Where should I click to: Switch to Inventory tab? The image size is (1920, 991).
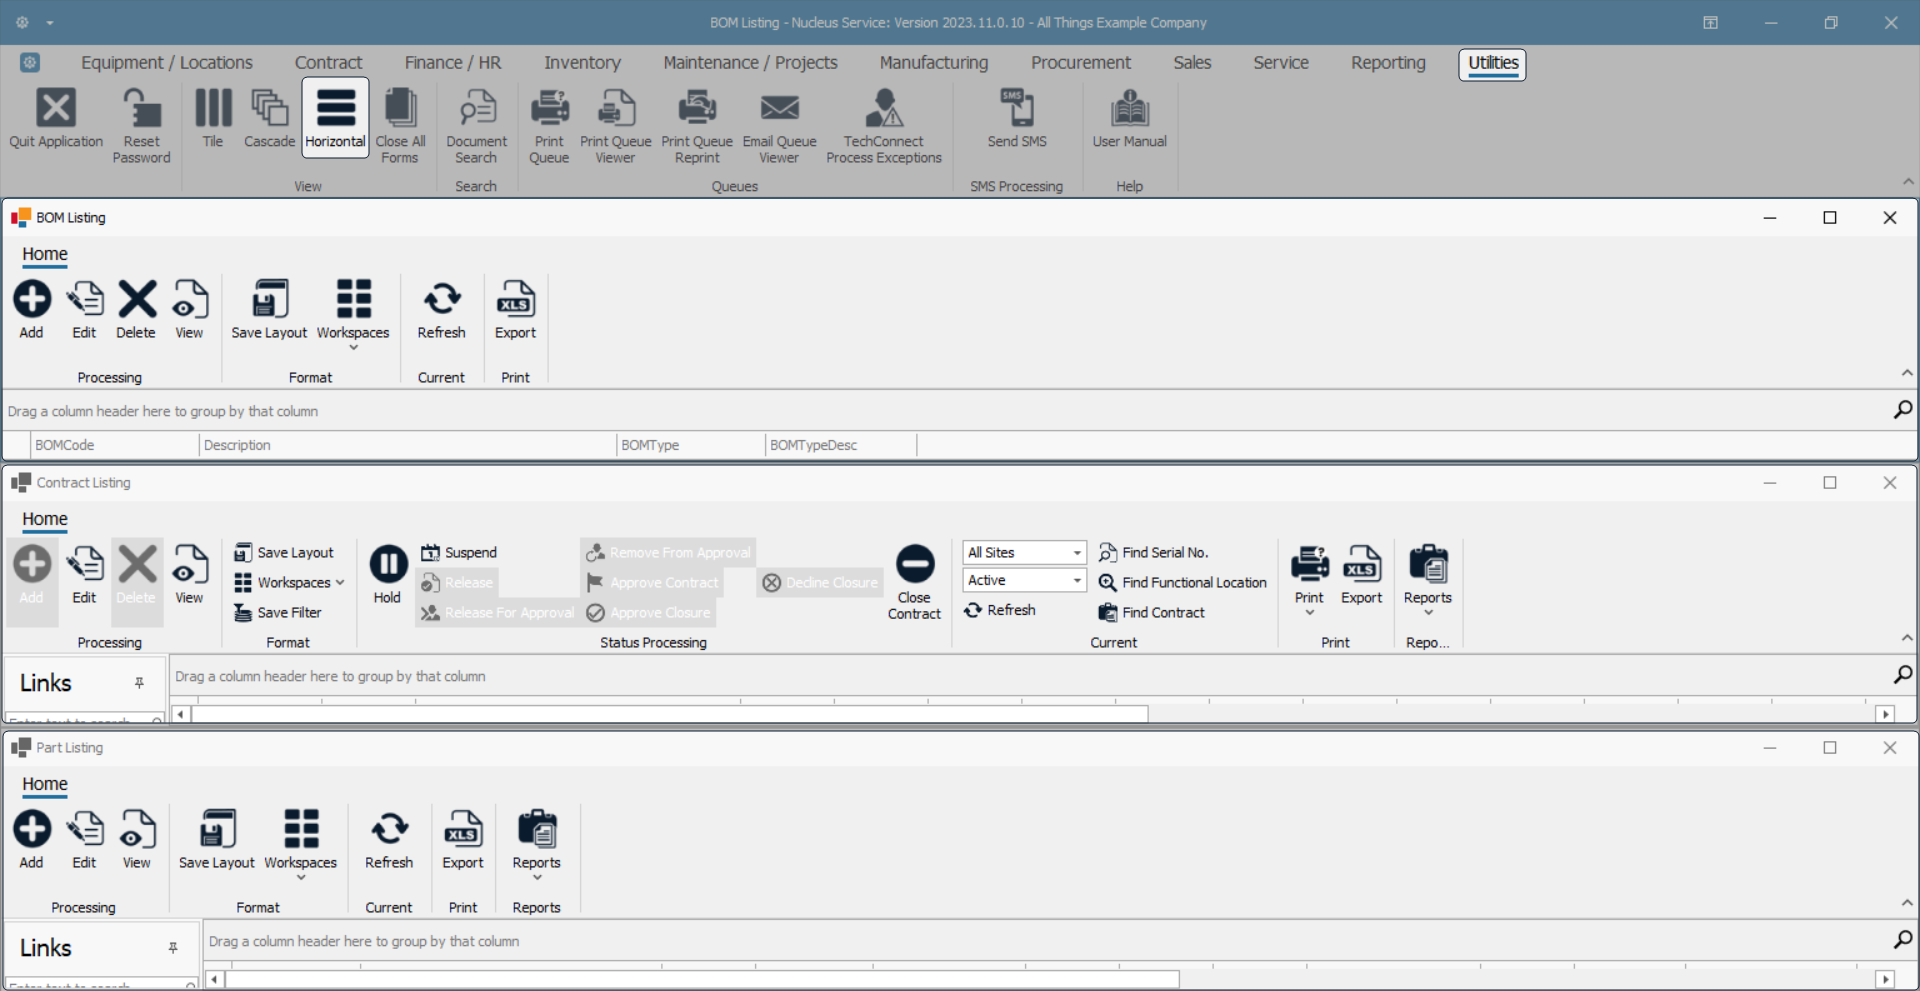click(x=582, y=63)
